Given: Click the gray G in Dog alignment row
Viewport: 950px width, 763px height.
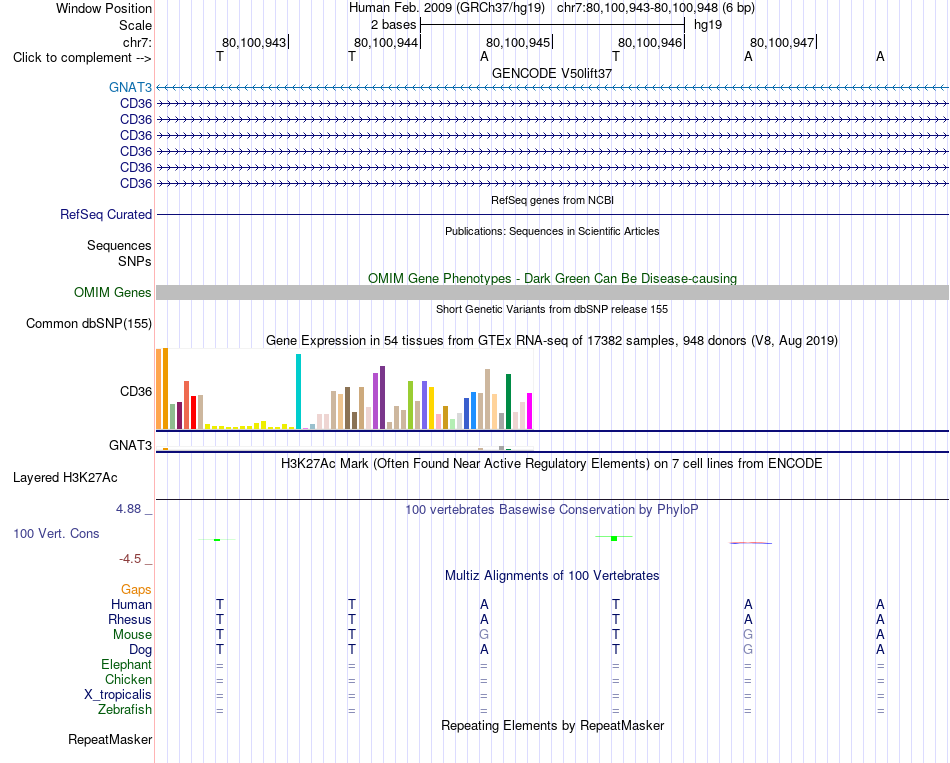Looking at the screenshot, I should (748, 650).
